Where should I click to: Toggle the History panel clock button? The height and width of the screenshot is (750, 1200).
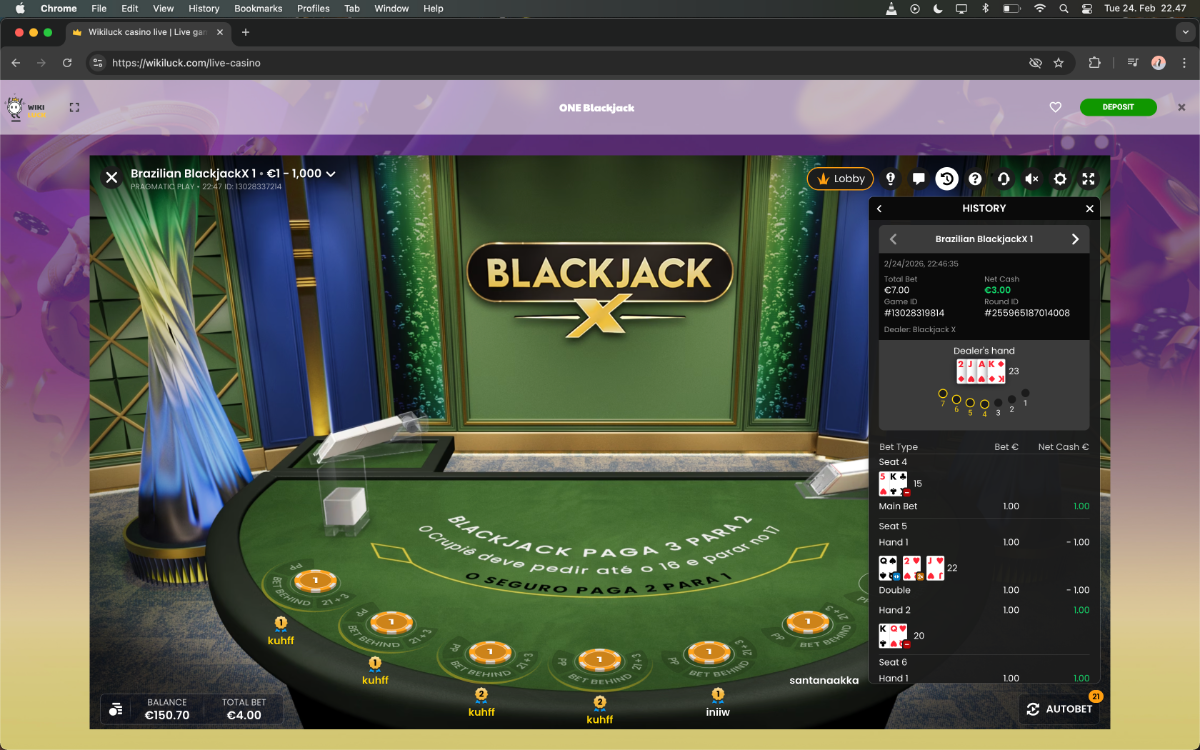click(946, 179)
